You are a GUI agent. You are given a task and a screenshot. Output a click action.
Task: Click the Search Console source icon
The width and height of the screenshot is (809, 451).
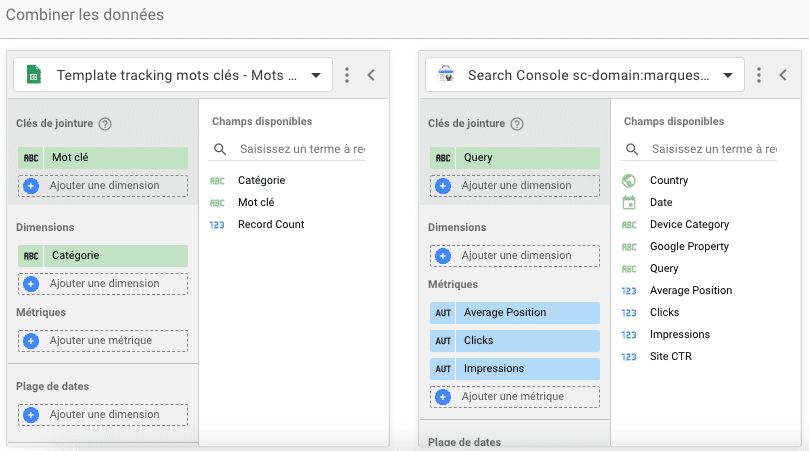click(445, 75)
